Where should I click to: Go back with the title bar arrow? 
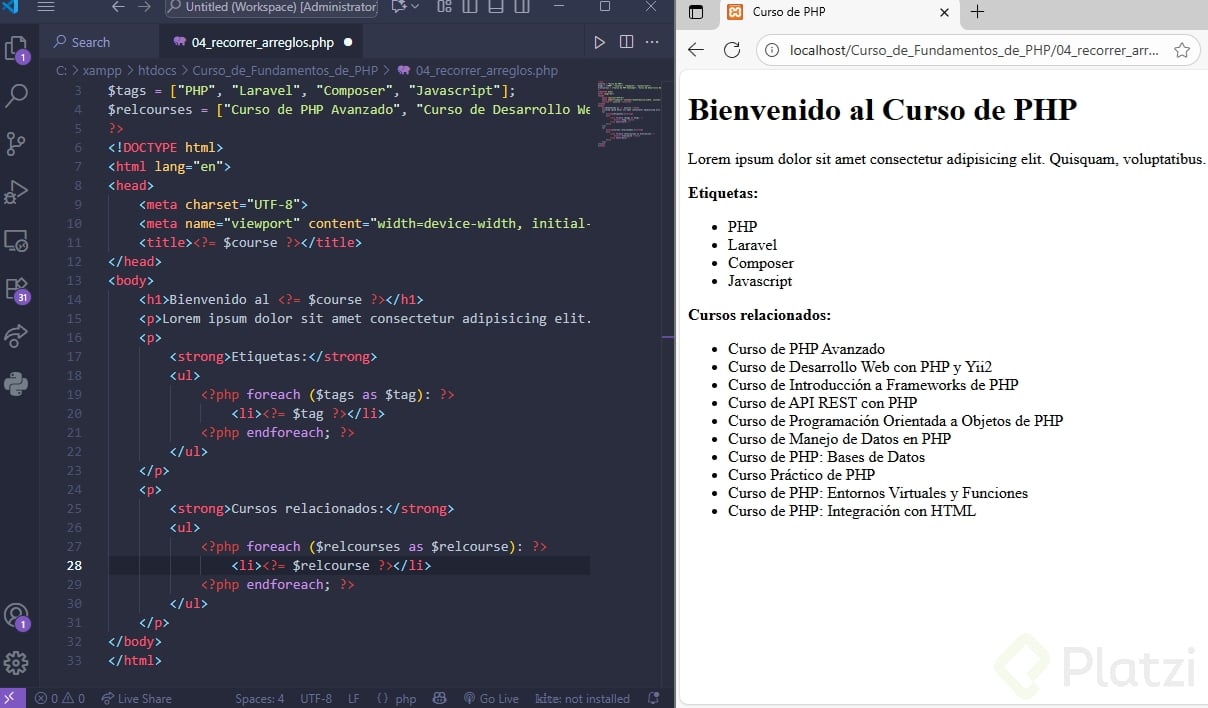pyautogui.click(x=118, y=7)
